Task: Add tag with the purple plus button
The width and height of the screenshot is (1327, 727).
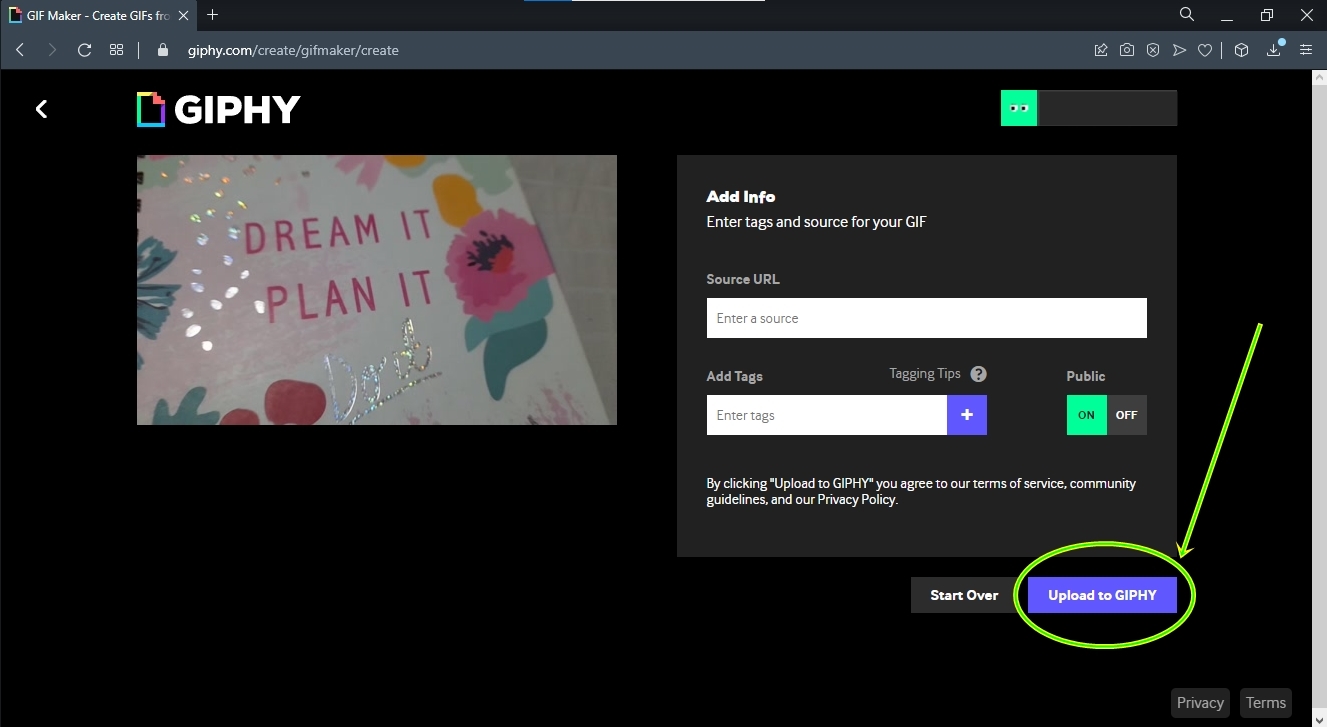Action: tap(967, 415)
